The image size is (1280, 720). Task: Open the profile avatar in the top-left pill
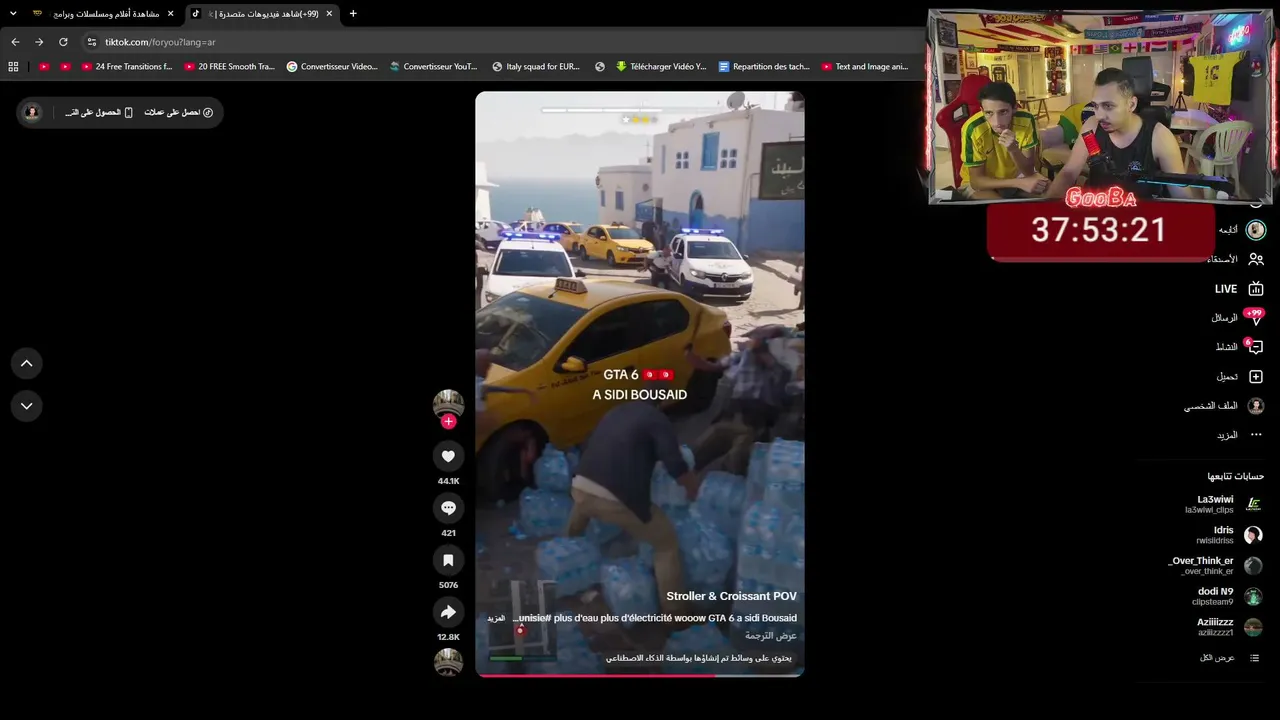click(32, 113)
